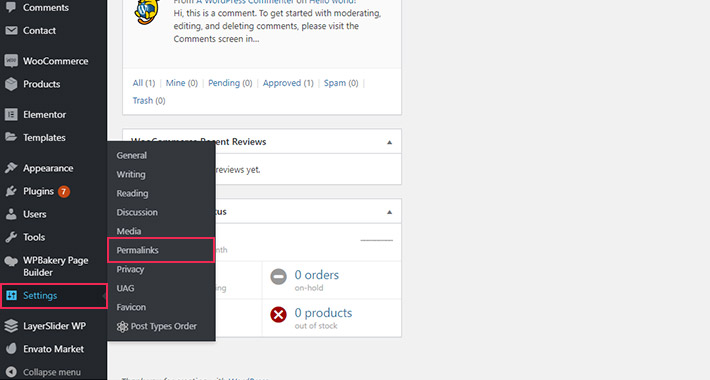The width and height of the screenshot is (710, 380).
Task: Click the WPBakery Page Builder icon
Action: tap(11, 261)
